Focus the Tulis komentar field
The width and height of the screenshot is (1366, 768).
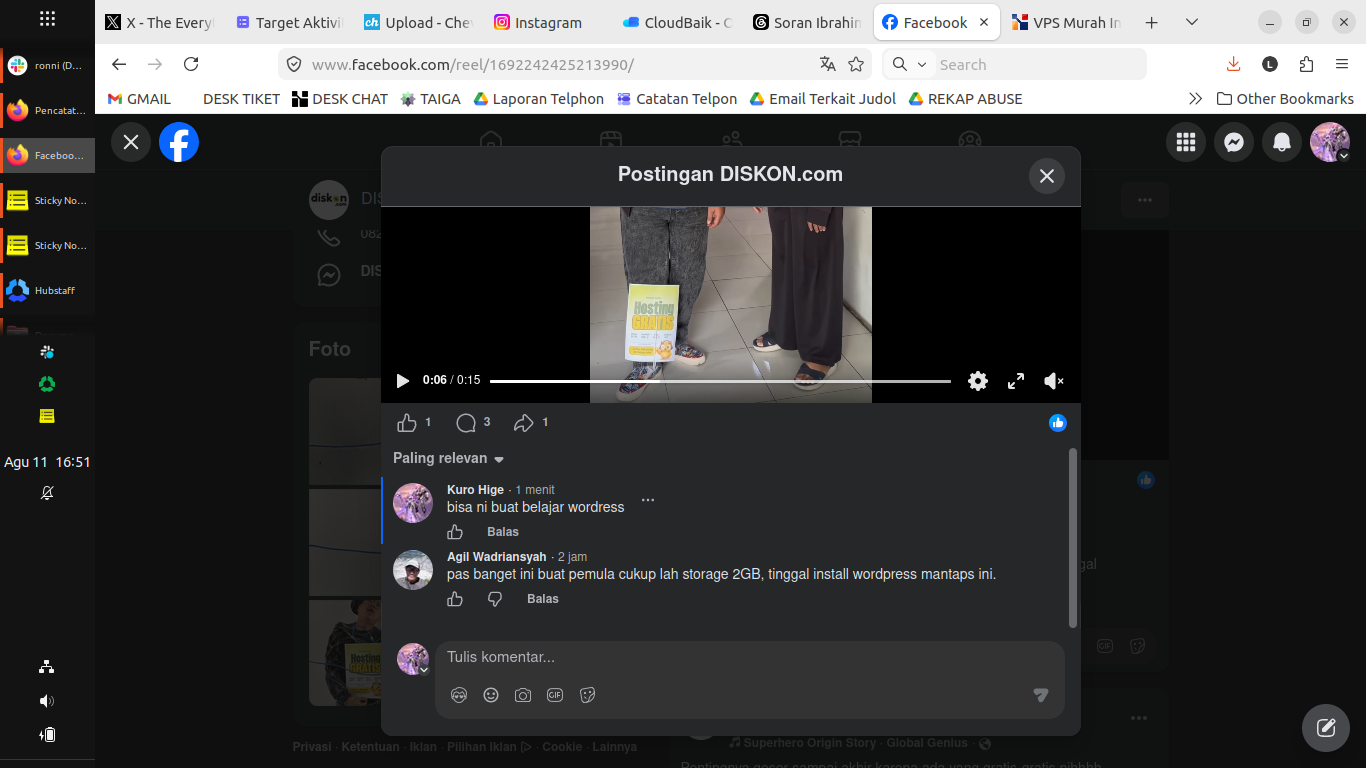750,657
